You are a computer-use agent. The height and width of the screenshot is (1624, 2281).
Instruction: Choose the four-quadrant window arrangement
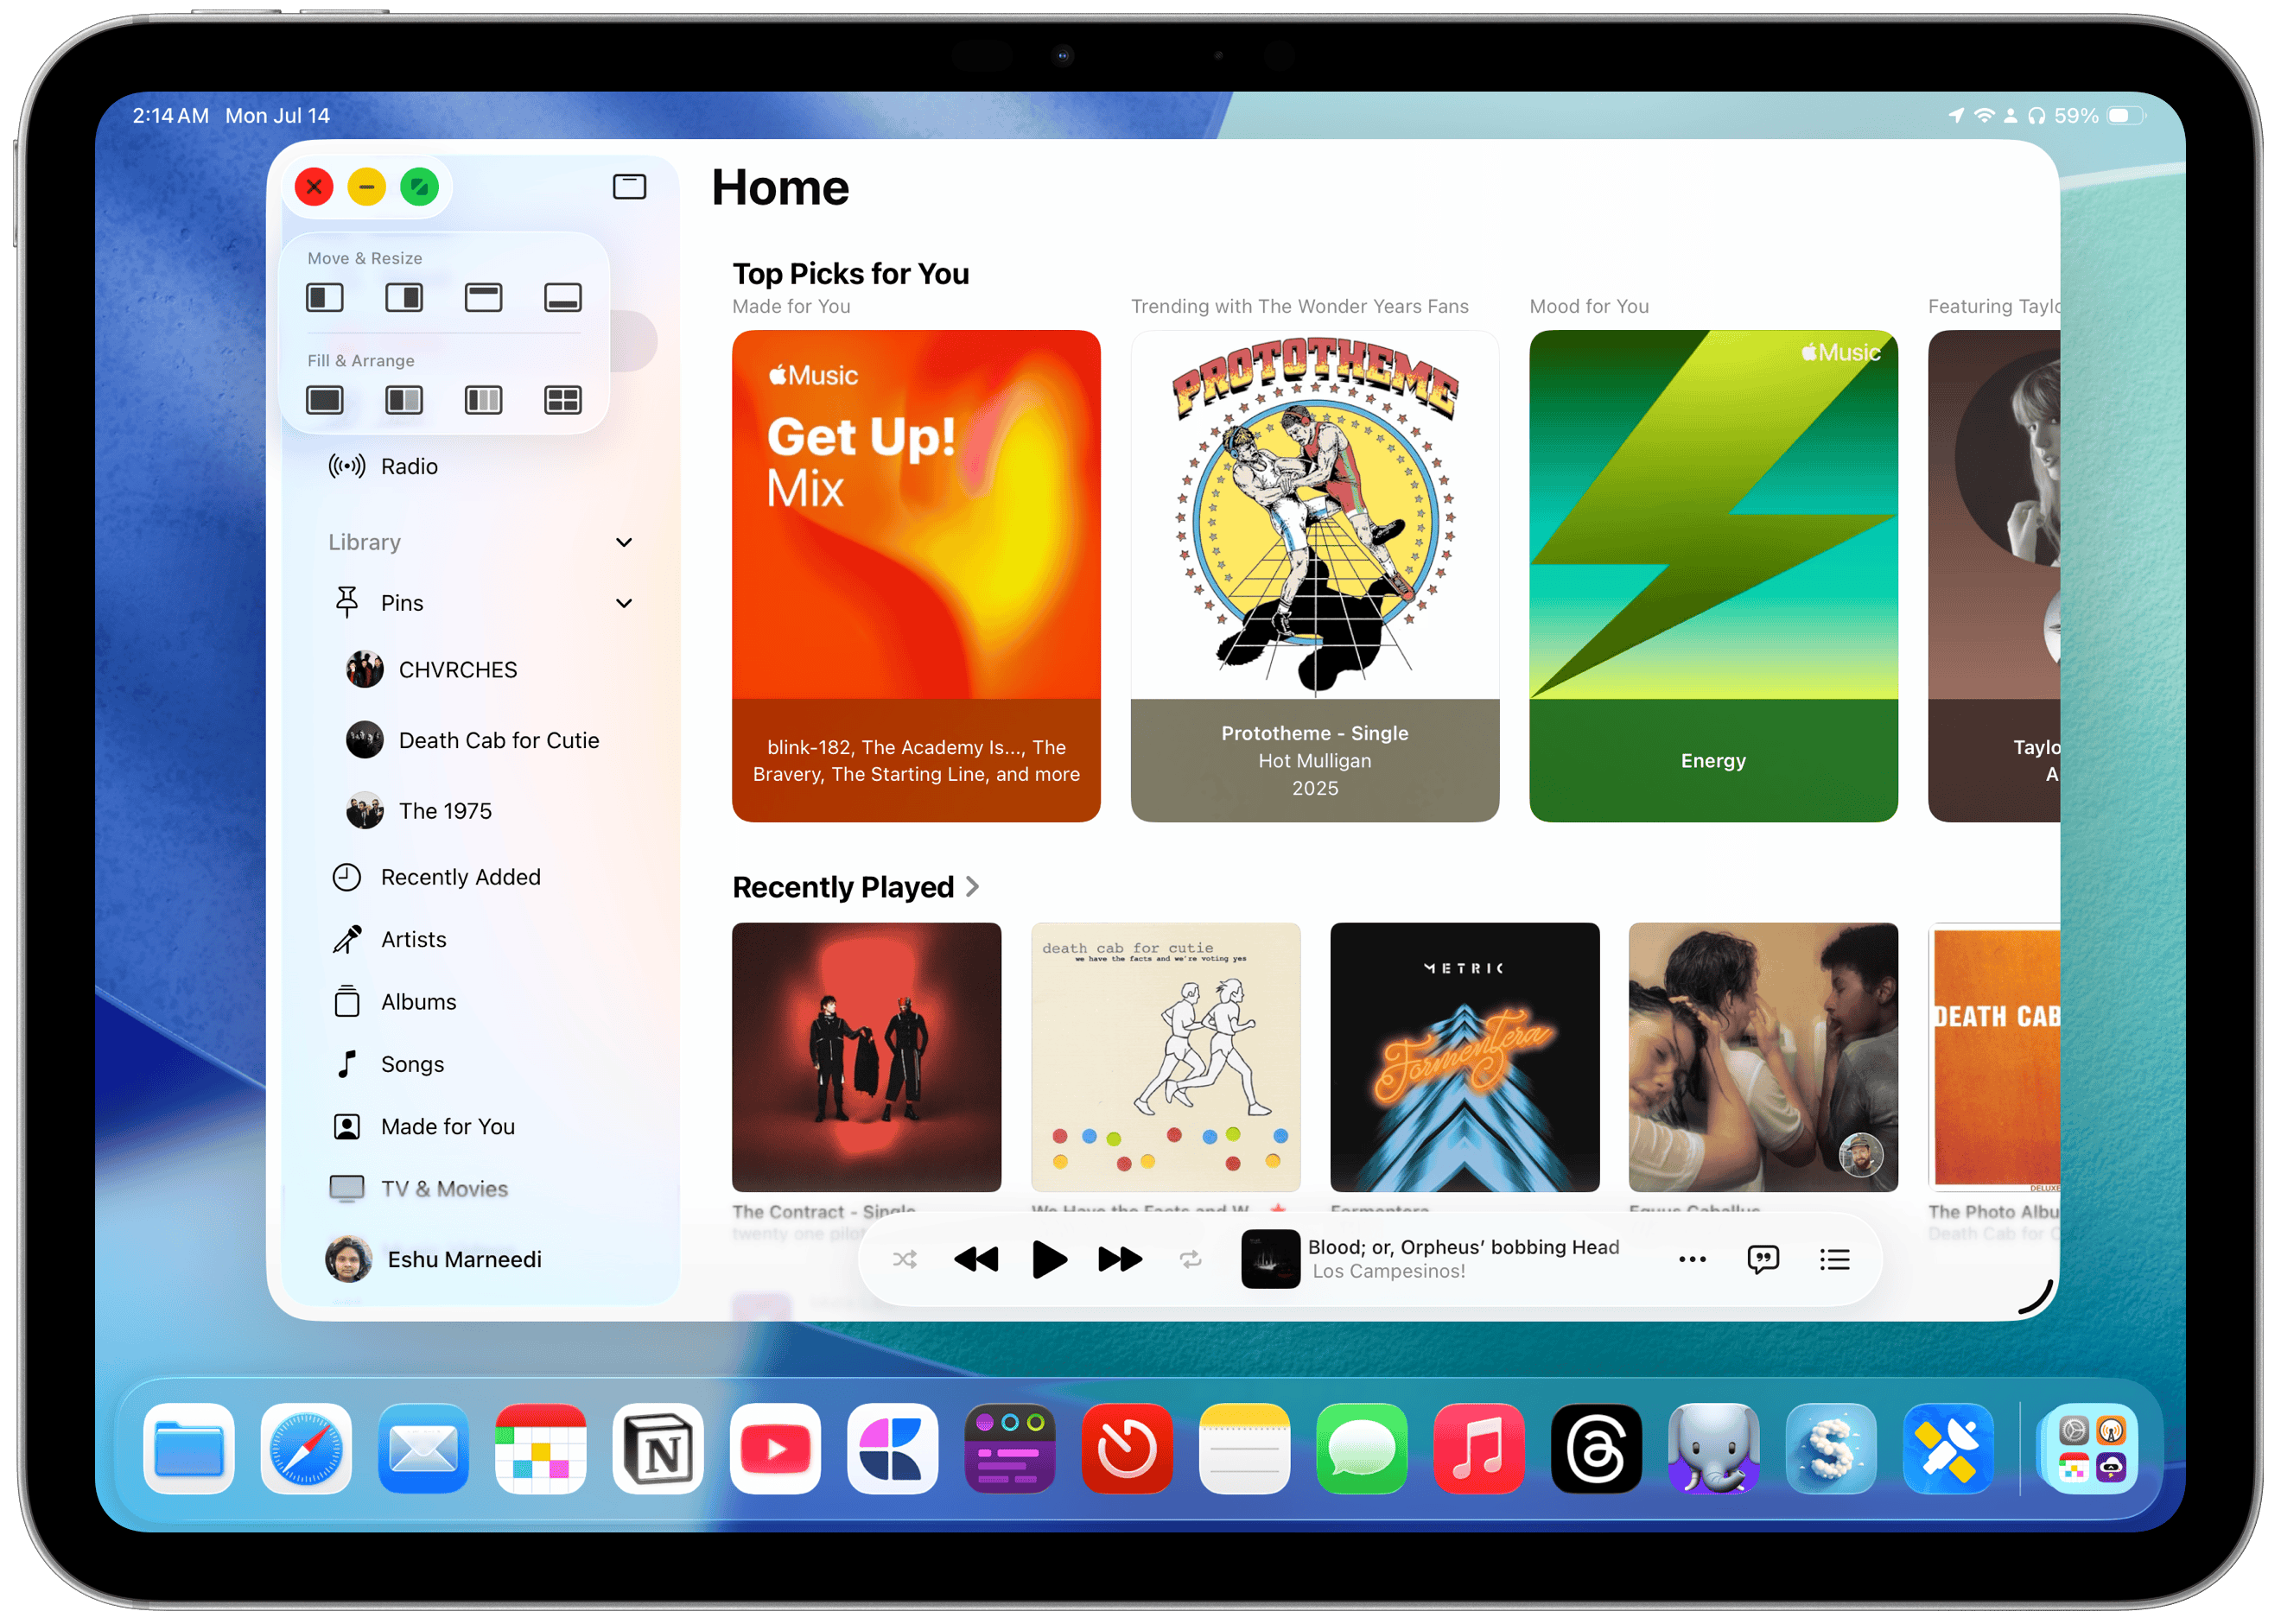[563, 401]
